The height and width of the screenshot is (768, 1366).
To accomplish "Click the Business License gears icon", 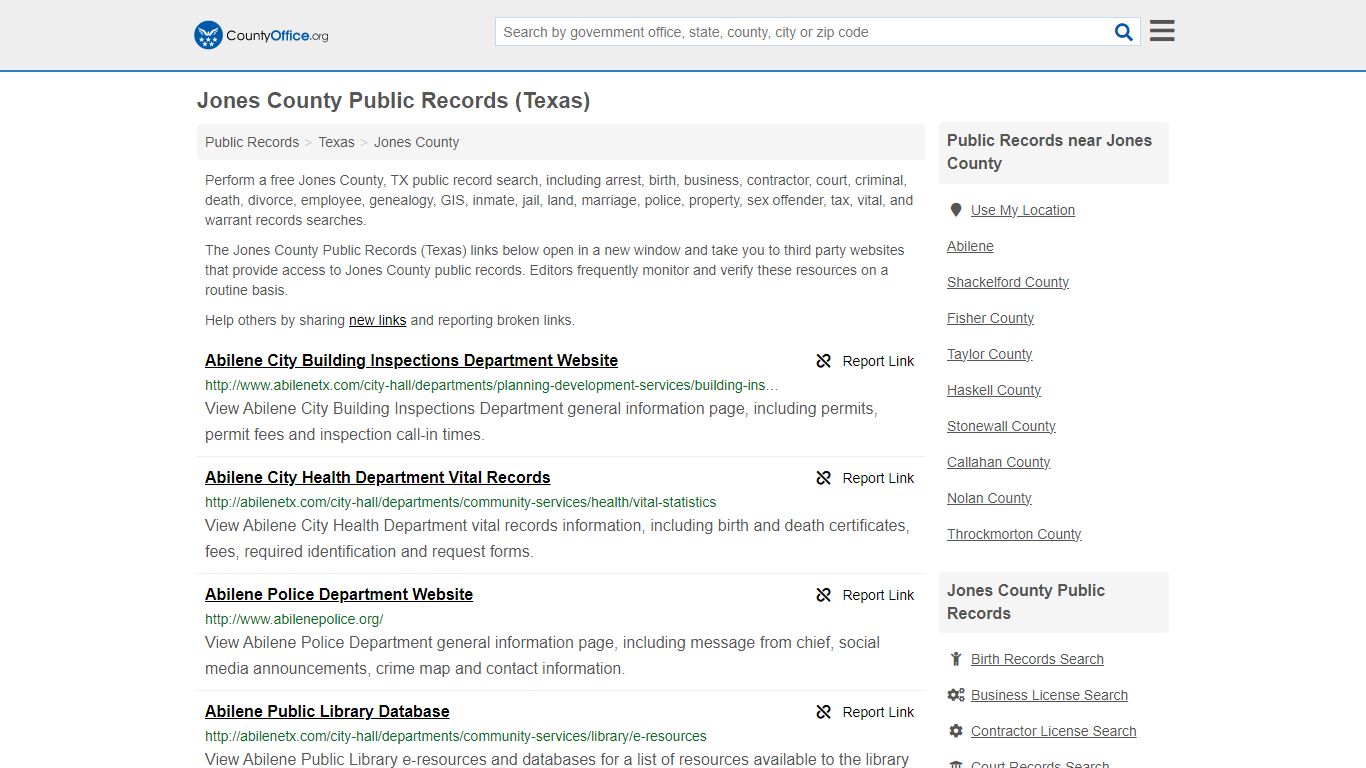I will 956,695.
